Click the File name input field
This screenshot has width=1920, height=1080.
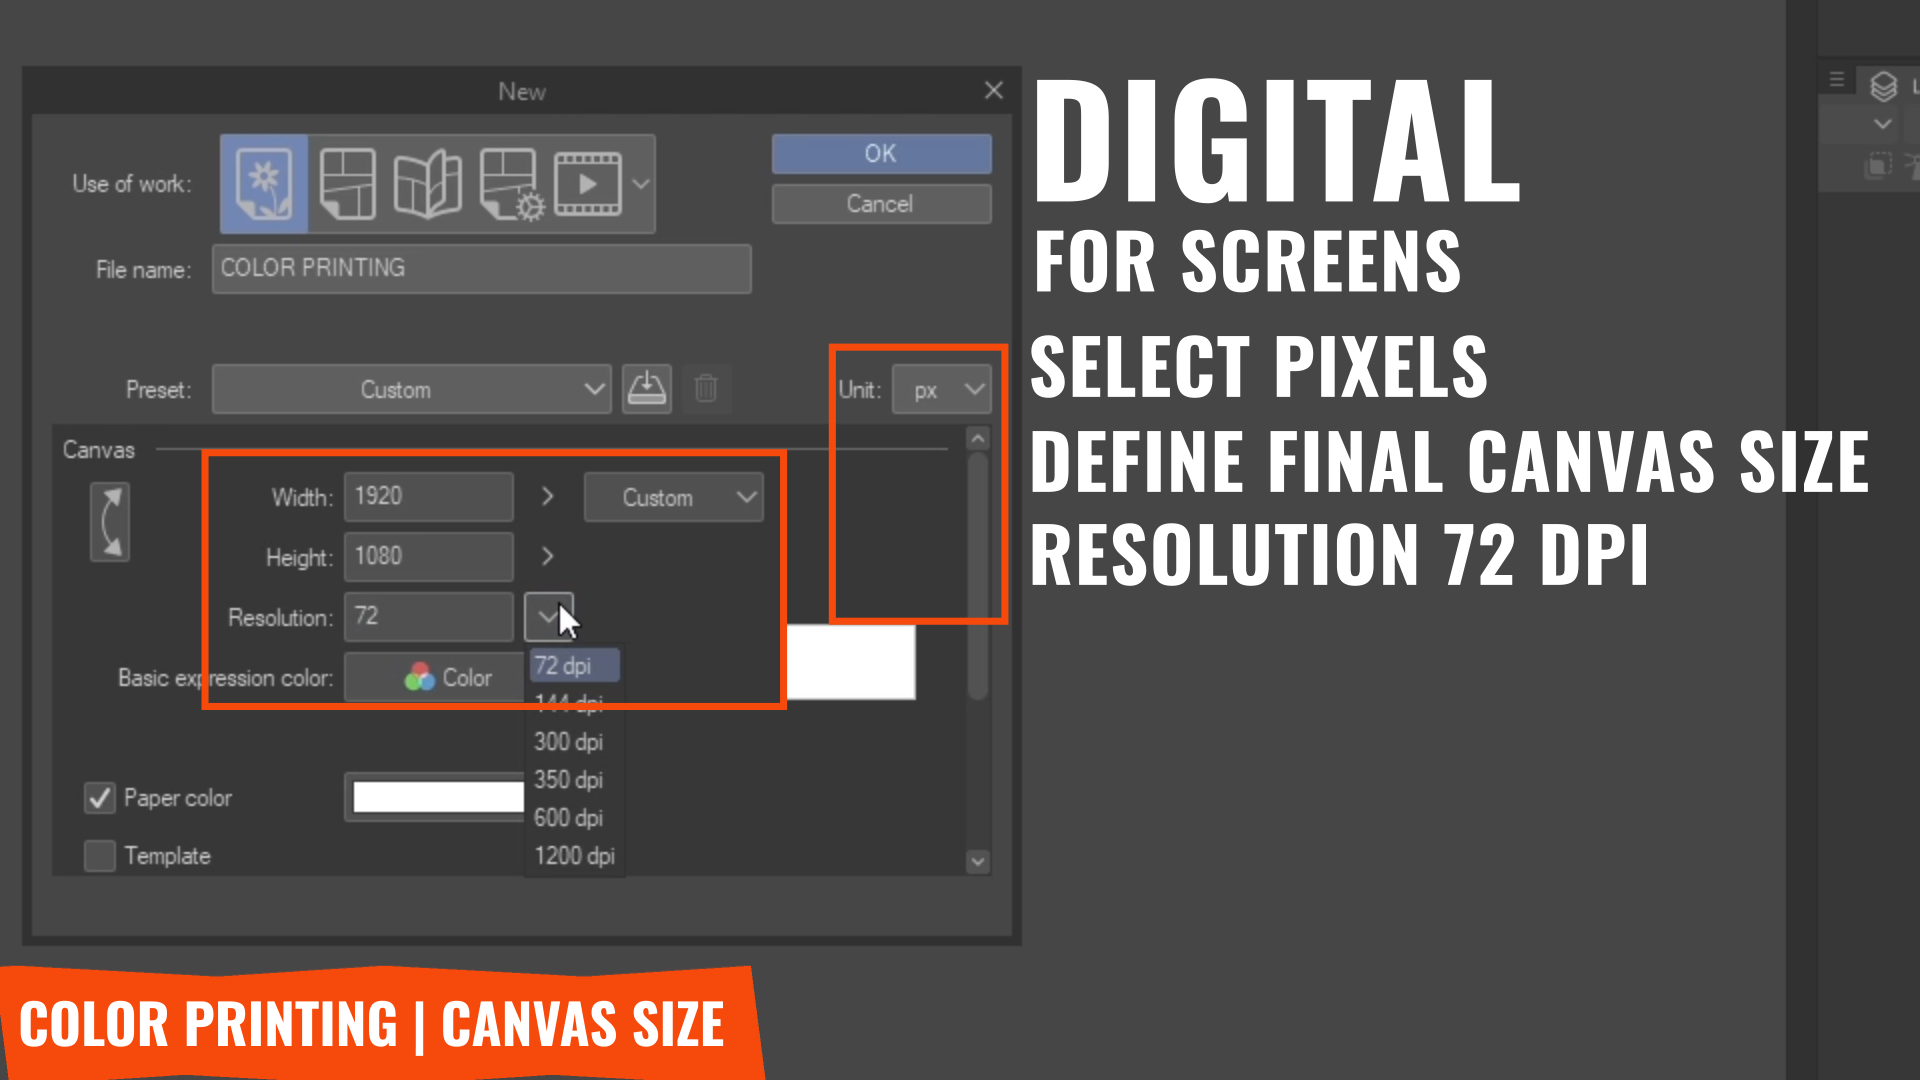click(x=483, y=268)
